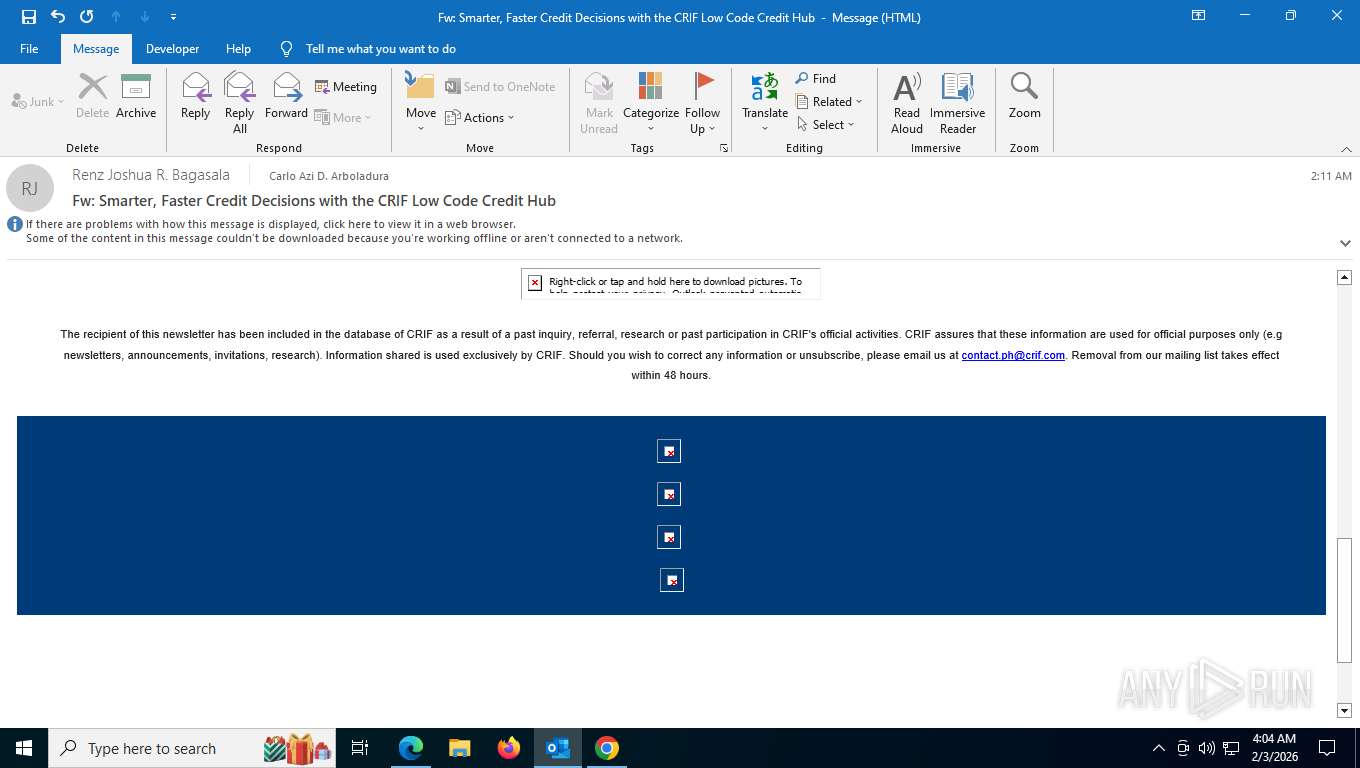Click the Reply All button
The height and width of the screenshot is (768, 1360).
239,103
